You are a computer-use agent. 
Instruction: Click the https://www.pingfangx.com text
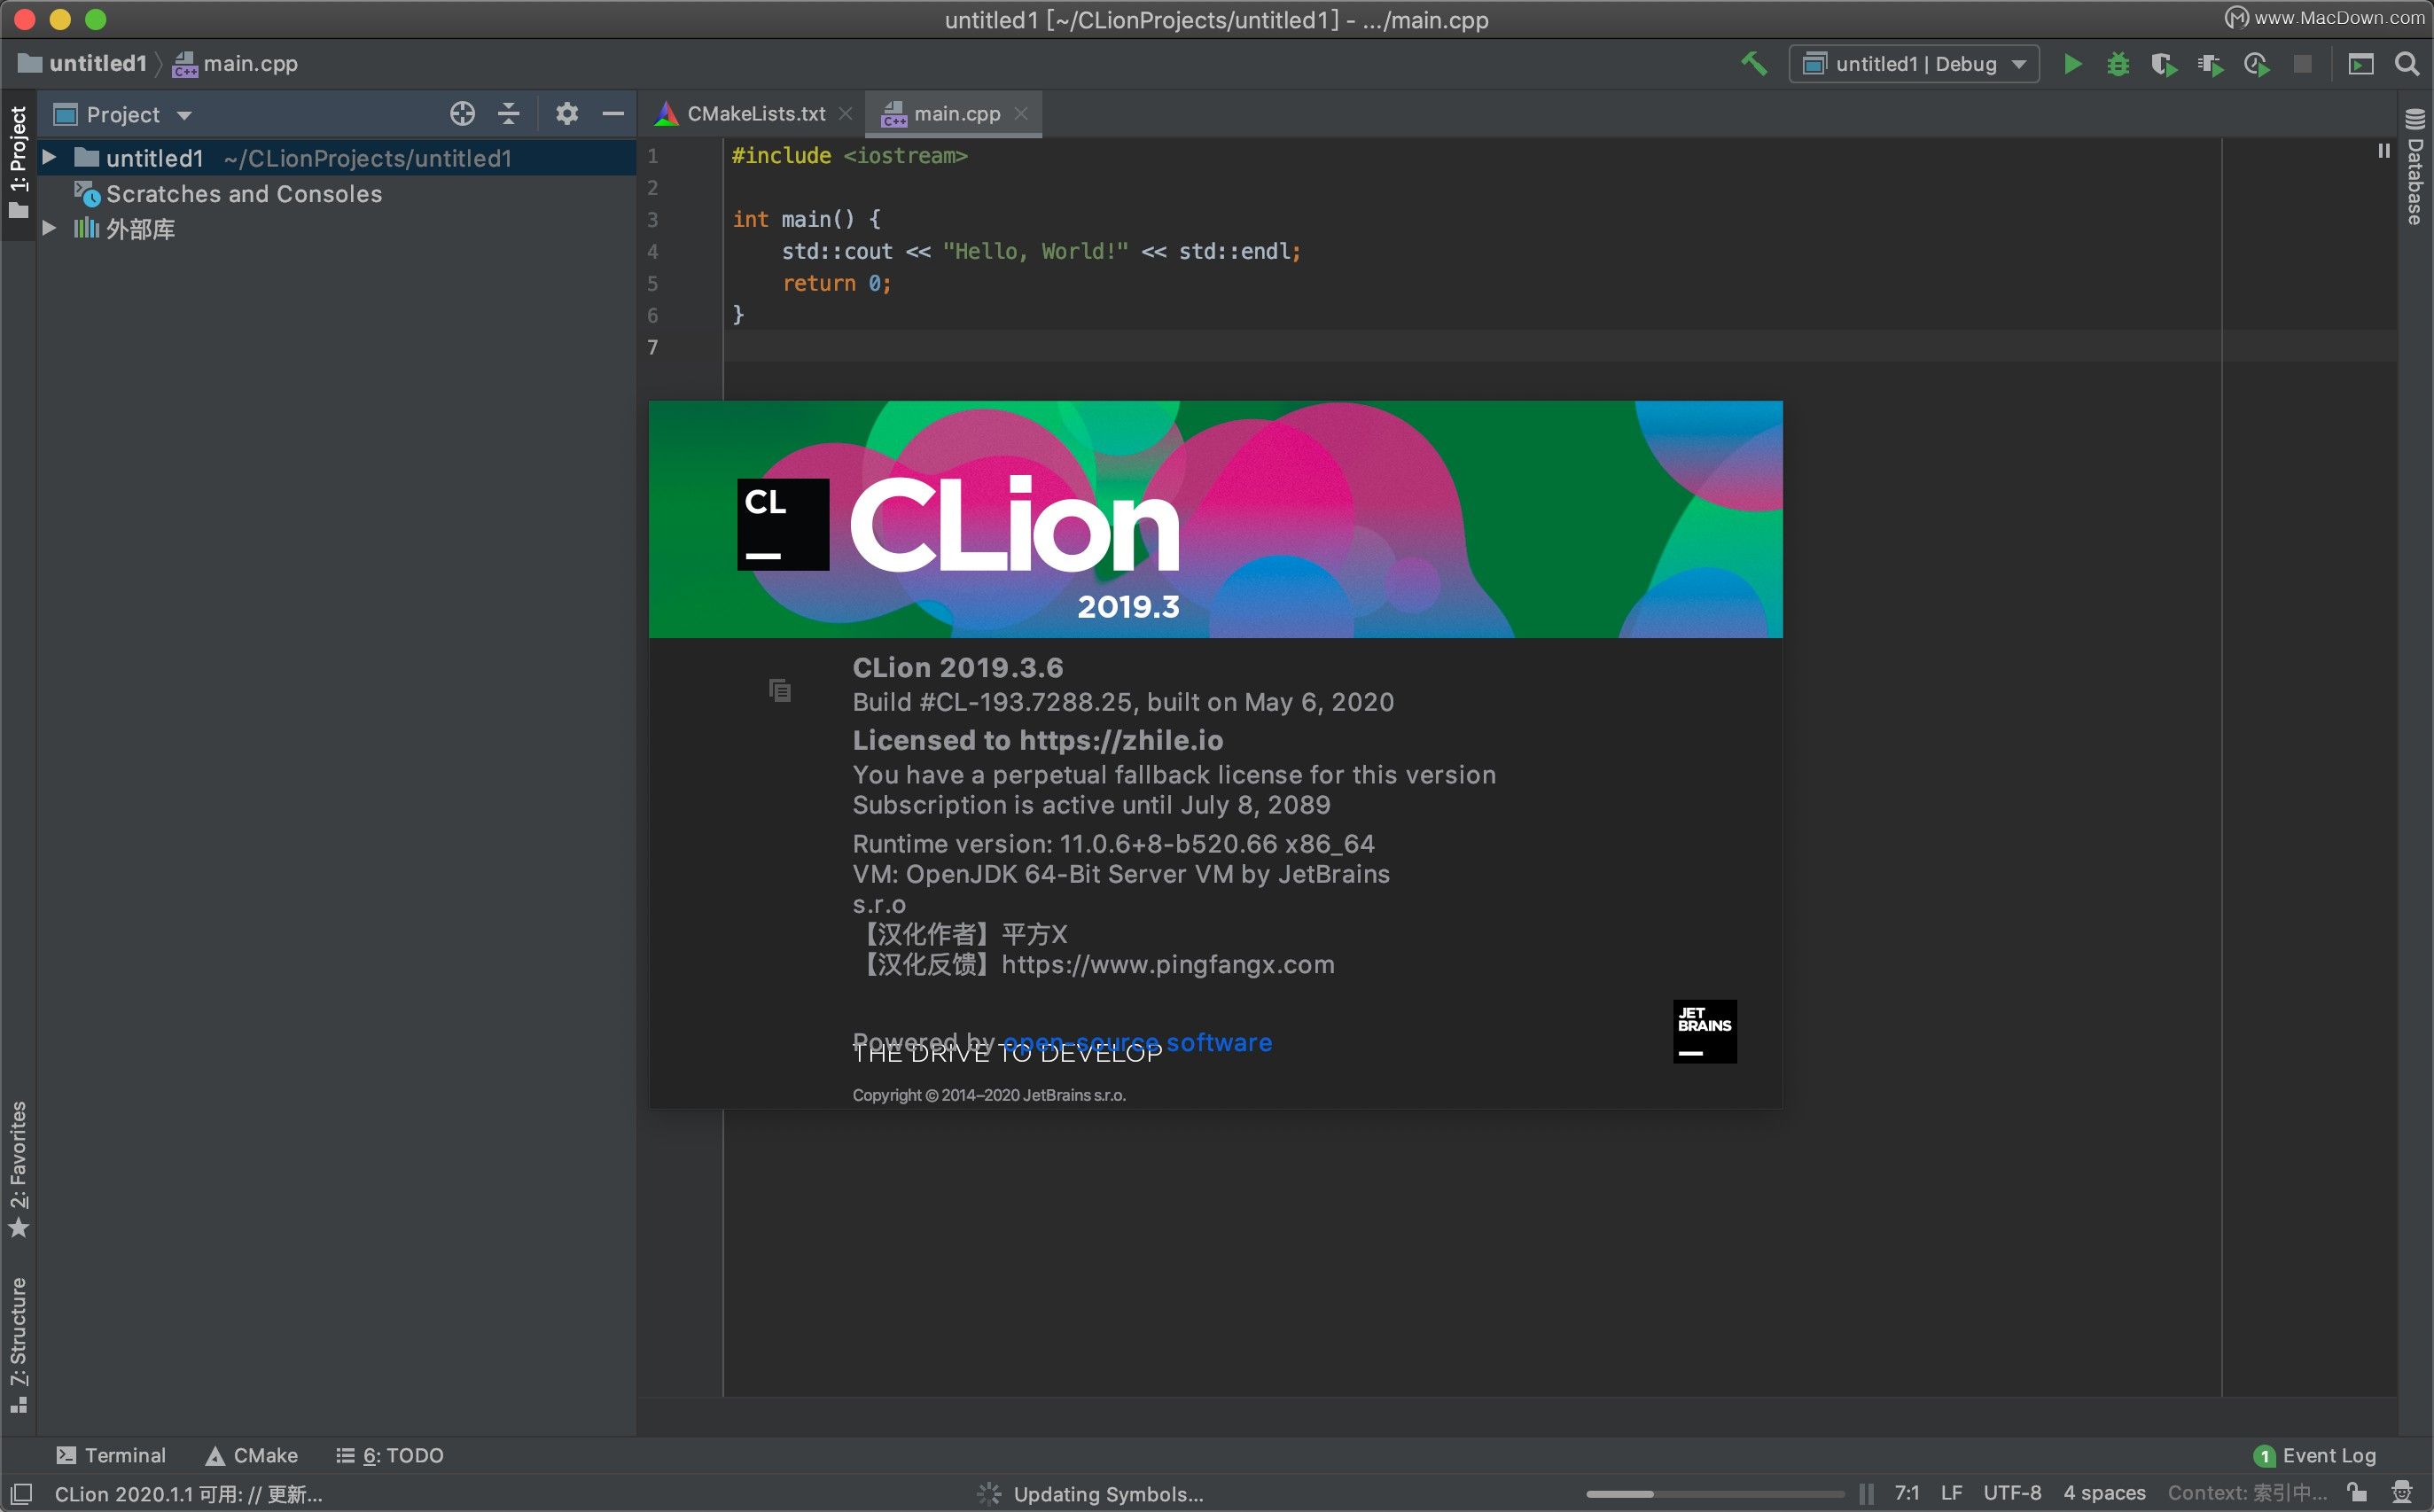pyautogui.click(x=1168, y=964)
